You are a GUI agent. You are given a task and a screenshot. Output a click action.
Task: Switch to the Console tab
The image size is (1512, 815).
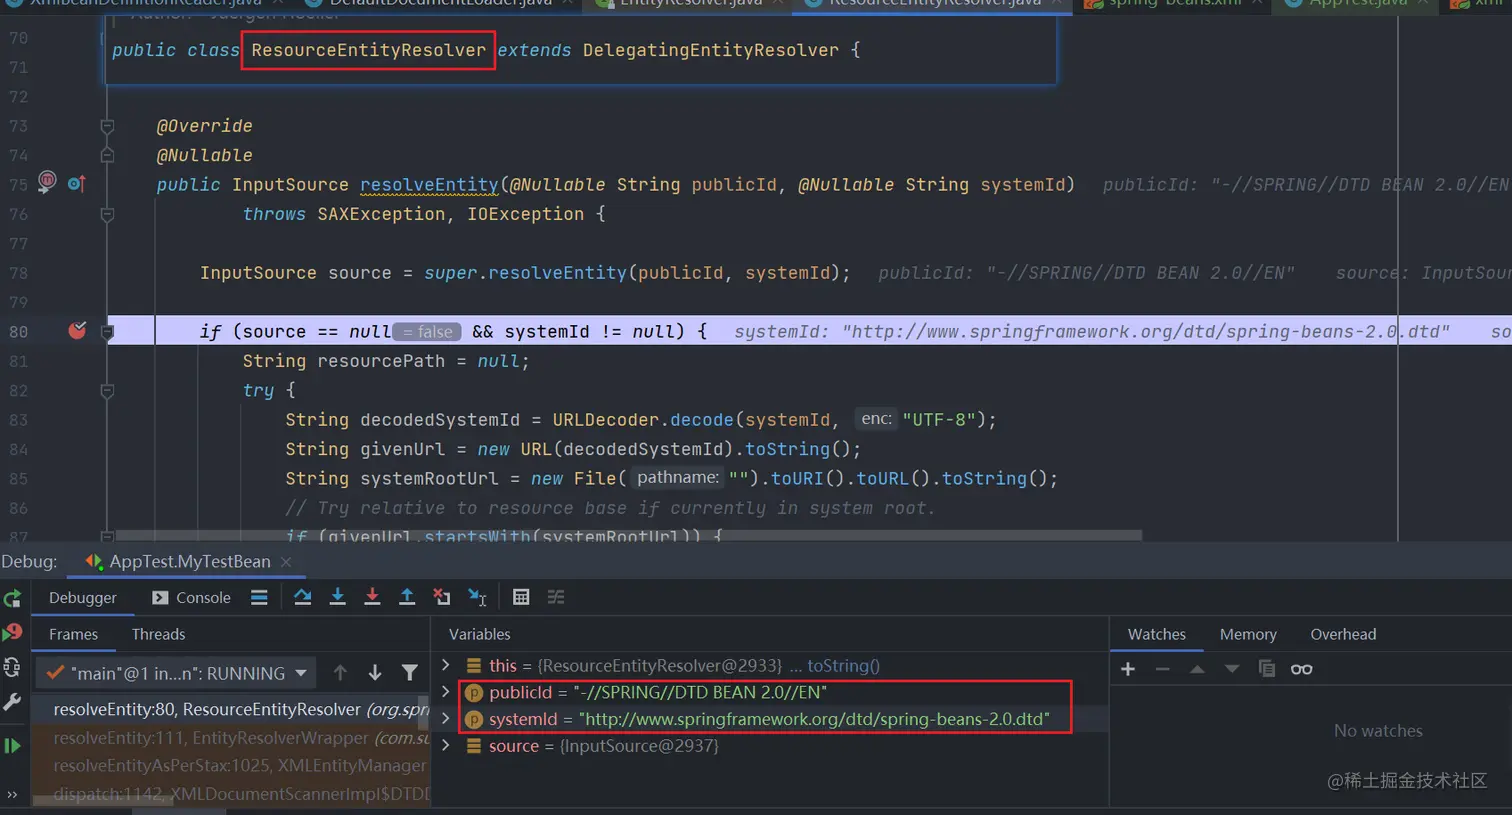coord(191,597)
